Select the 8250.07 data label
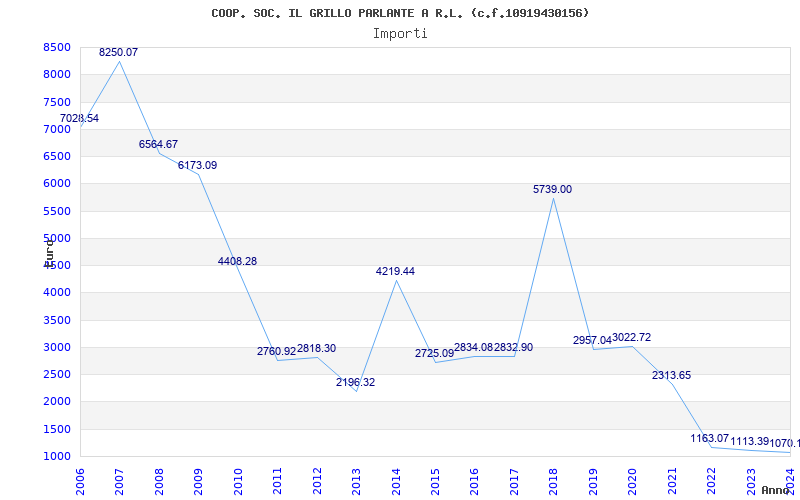This screenshot has height=500, width=800. (118, 52)
